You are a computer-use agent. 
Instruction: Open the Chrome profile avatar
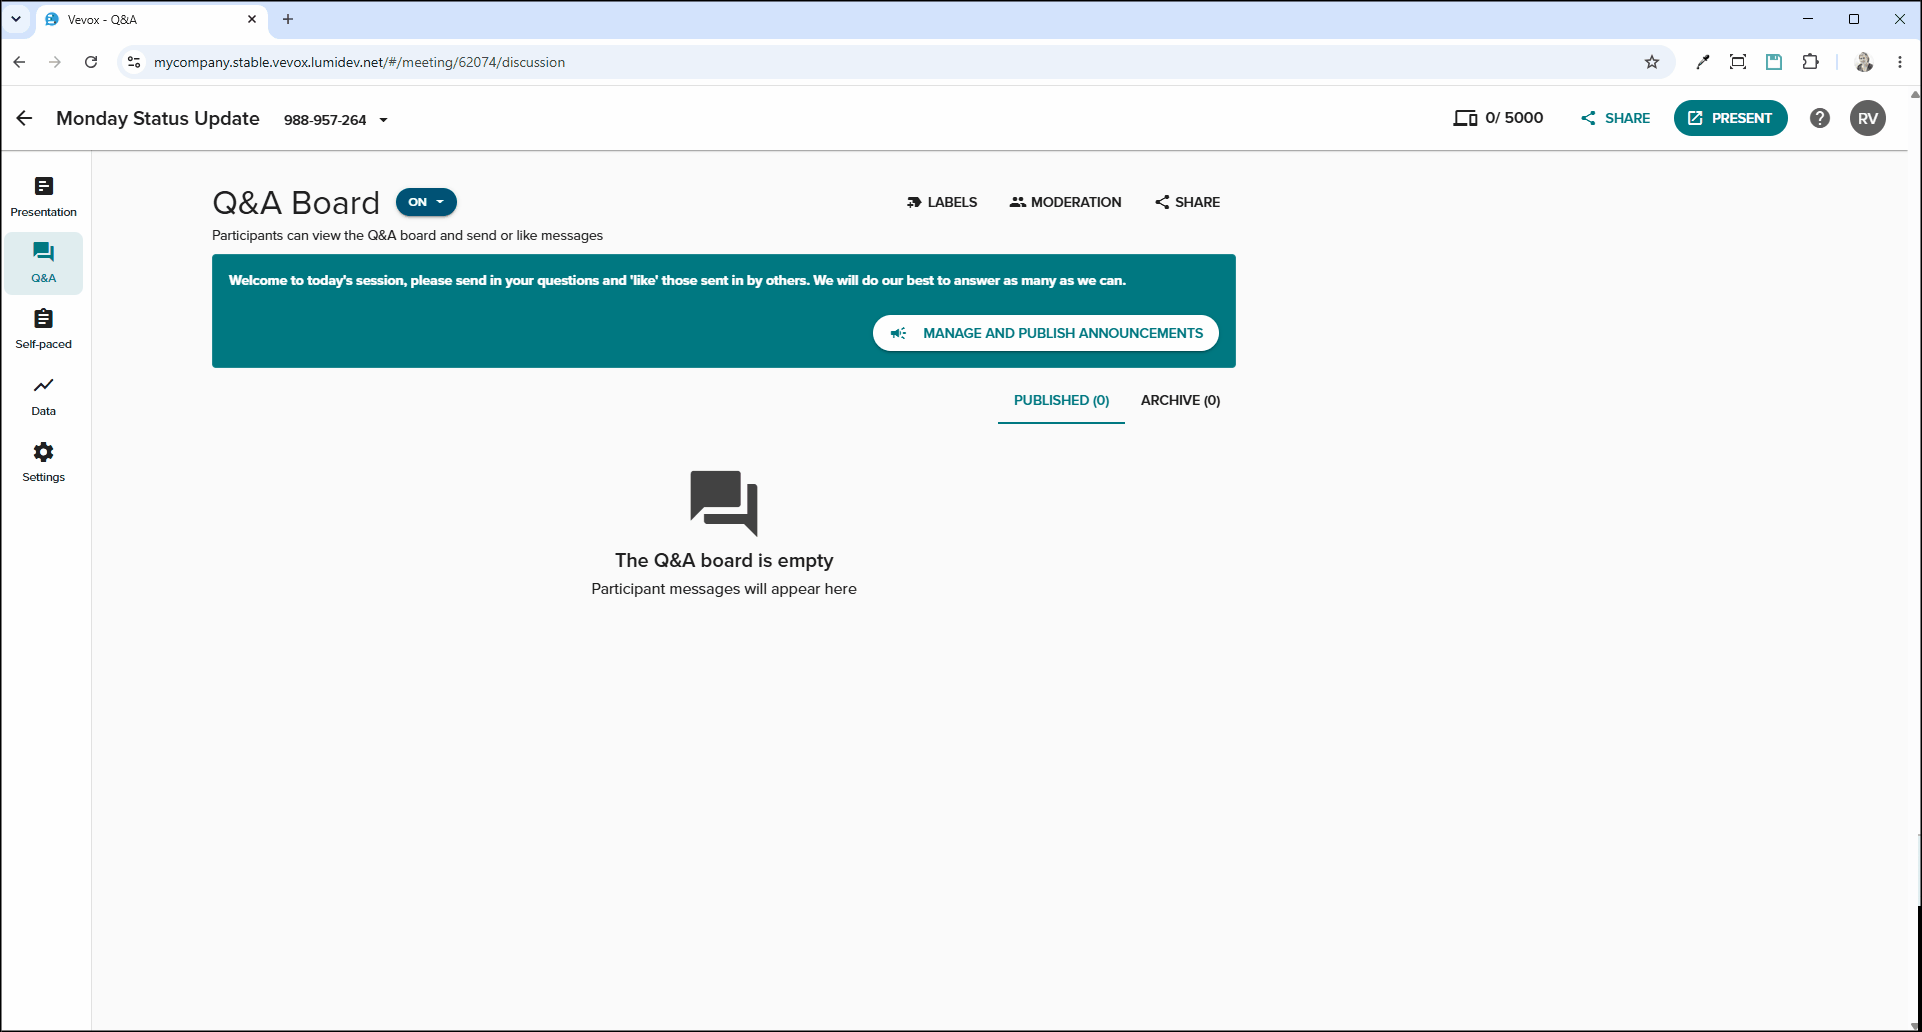(1864, 62)
